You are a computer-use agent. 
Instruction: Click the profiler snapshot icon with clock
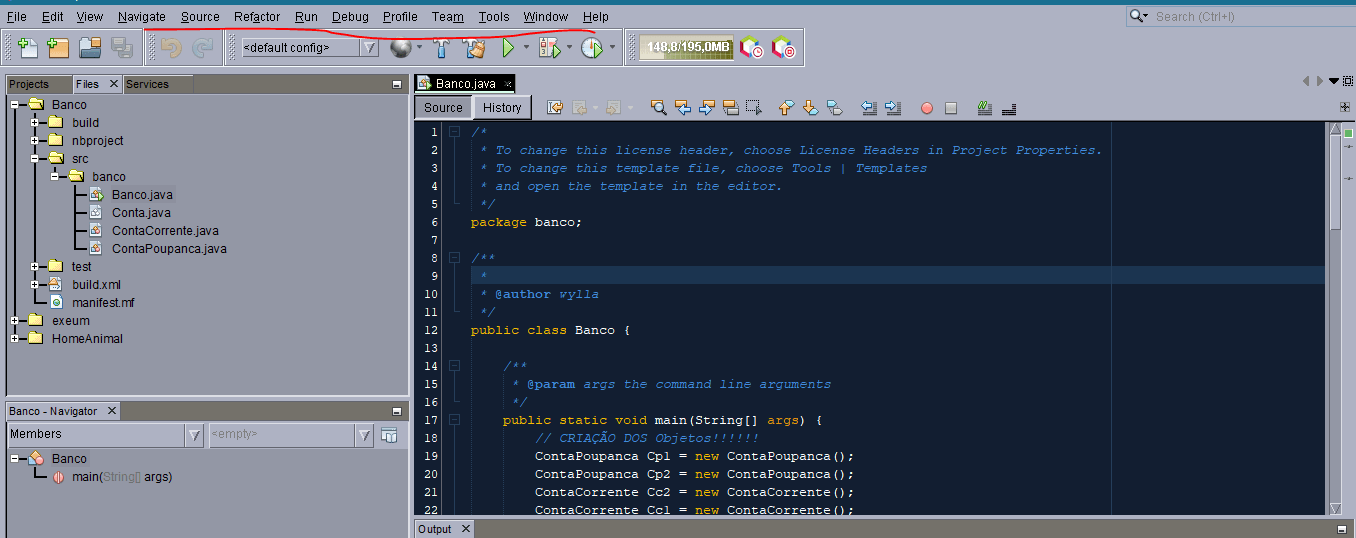tap(751, 47)
